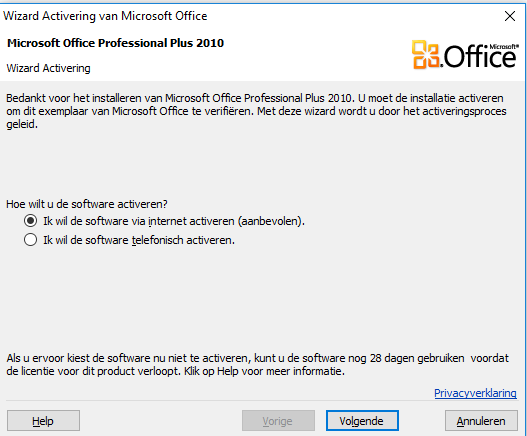Open Help for activation information
This screenshot has height=436, width=527.
point(43,421)
